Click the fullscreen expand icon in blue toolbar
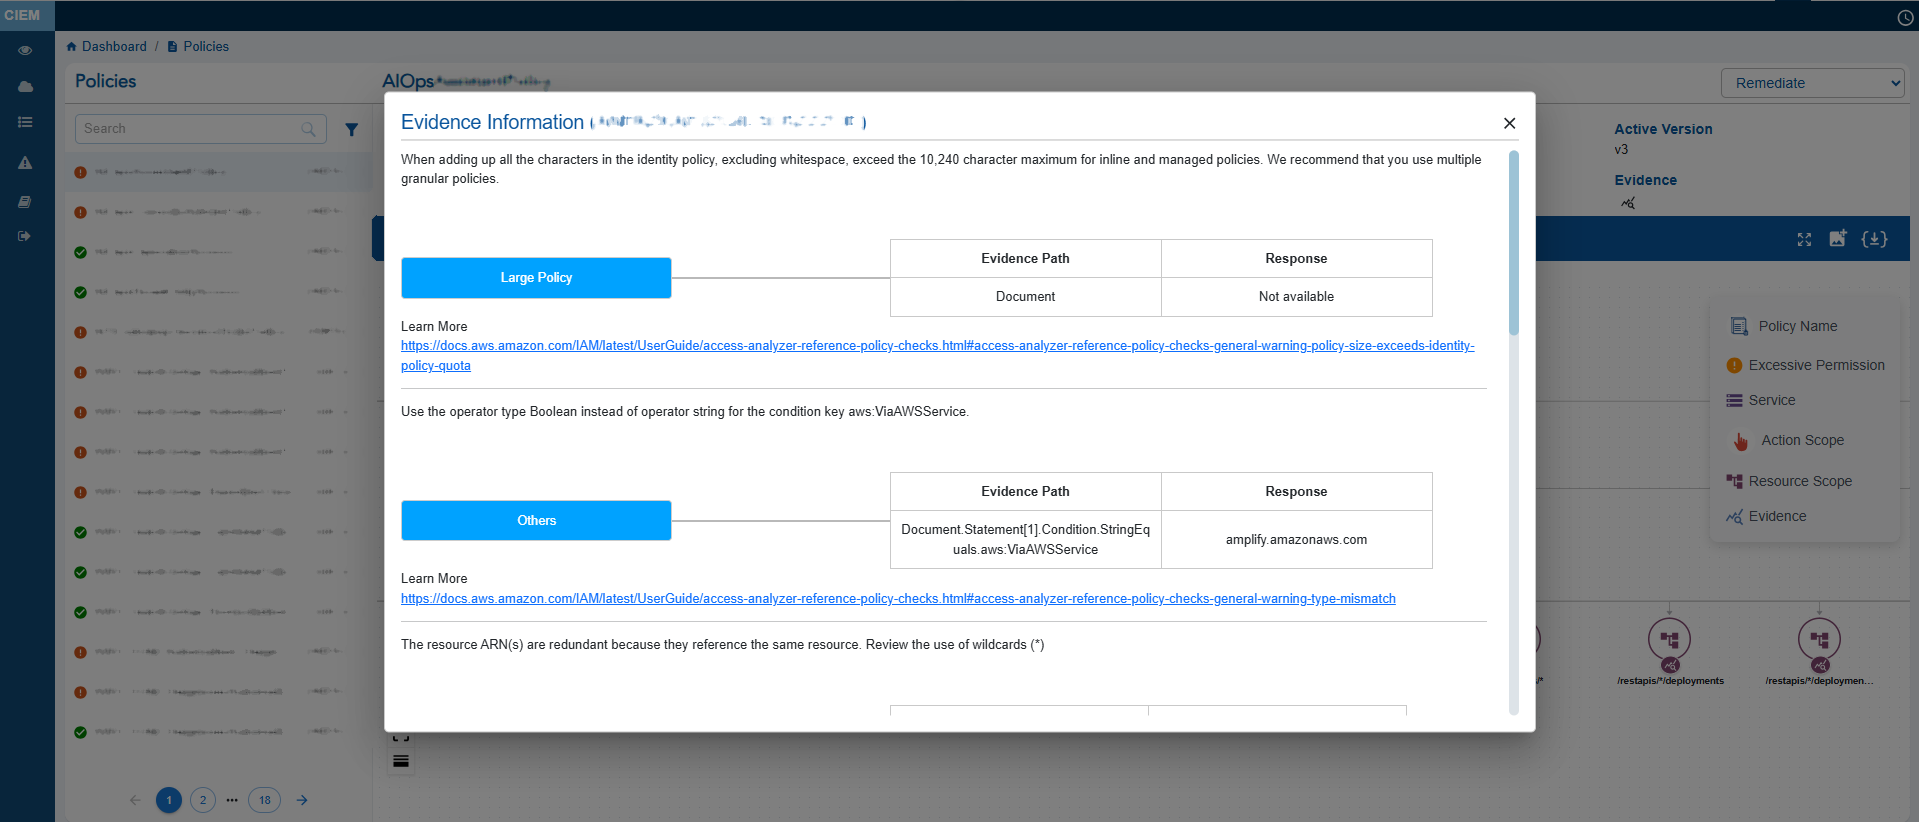 click(x=1804, y=239)
